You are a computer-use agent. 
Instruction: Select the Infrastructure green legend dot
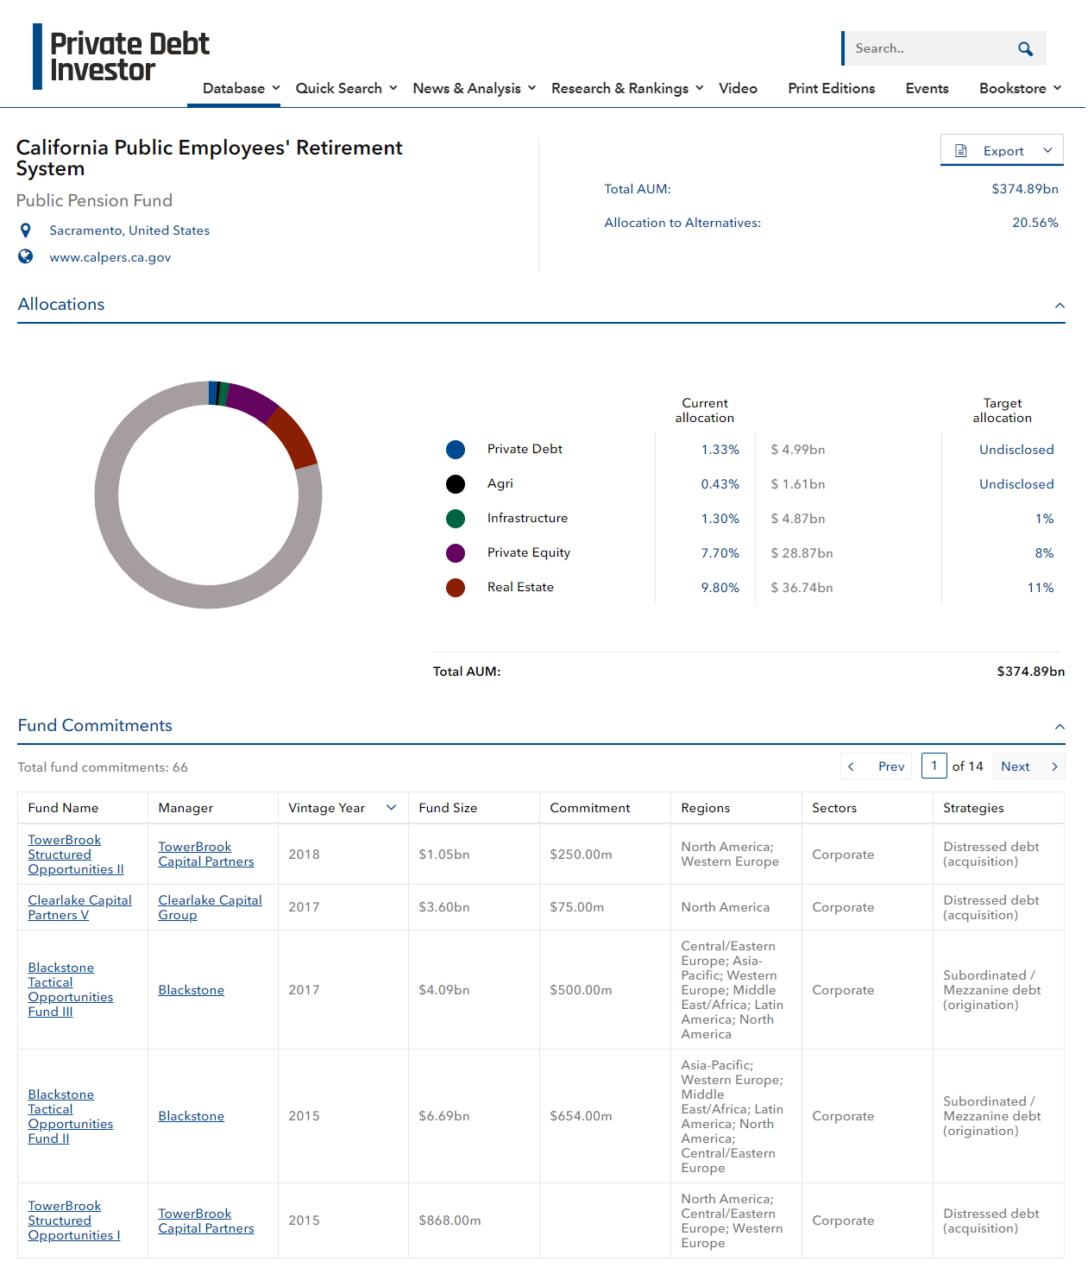(456, 518)
